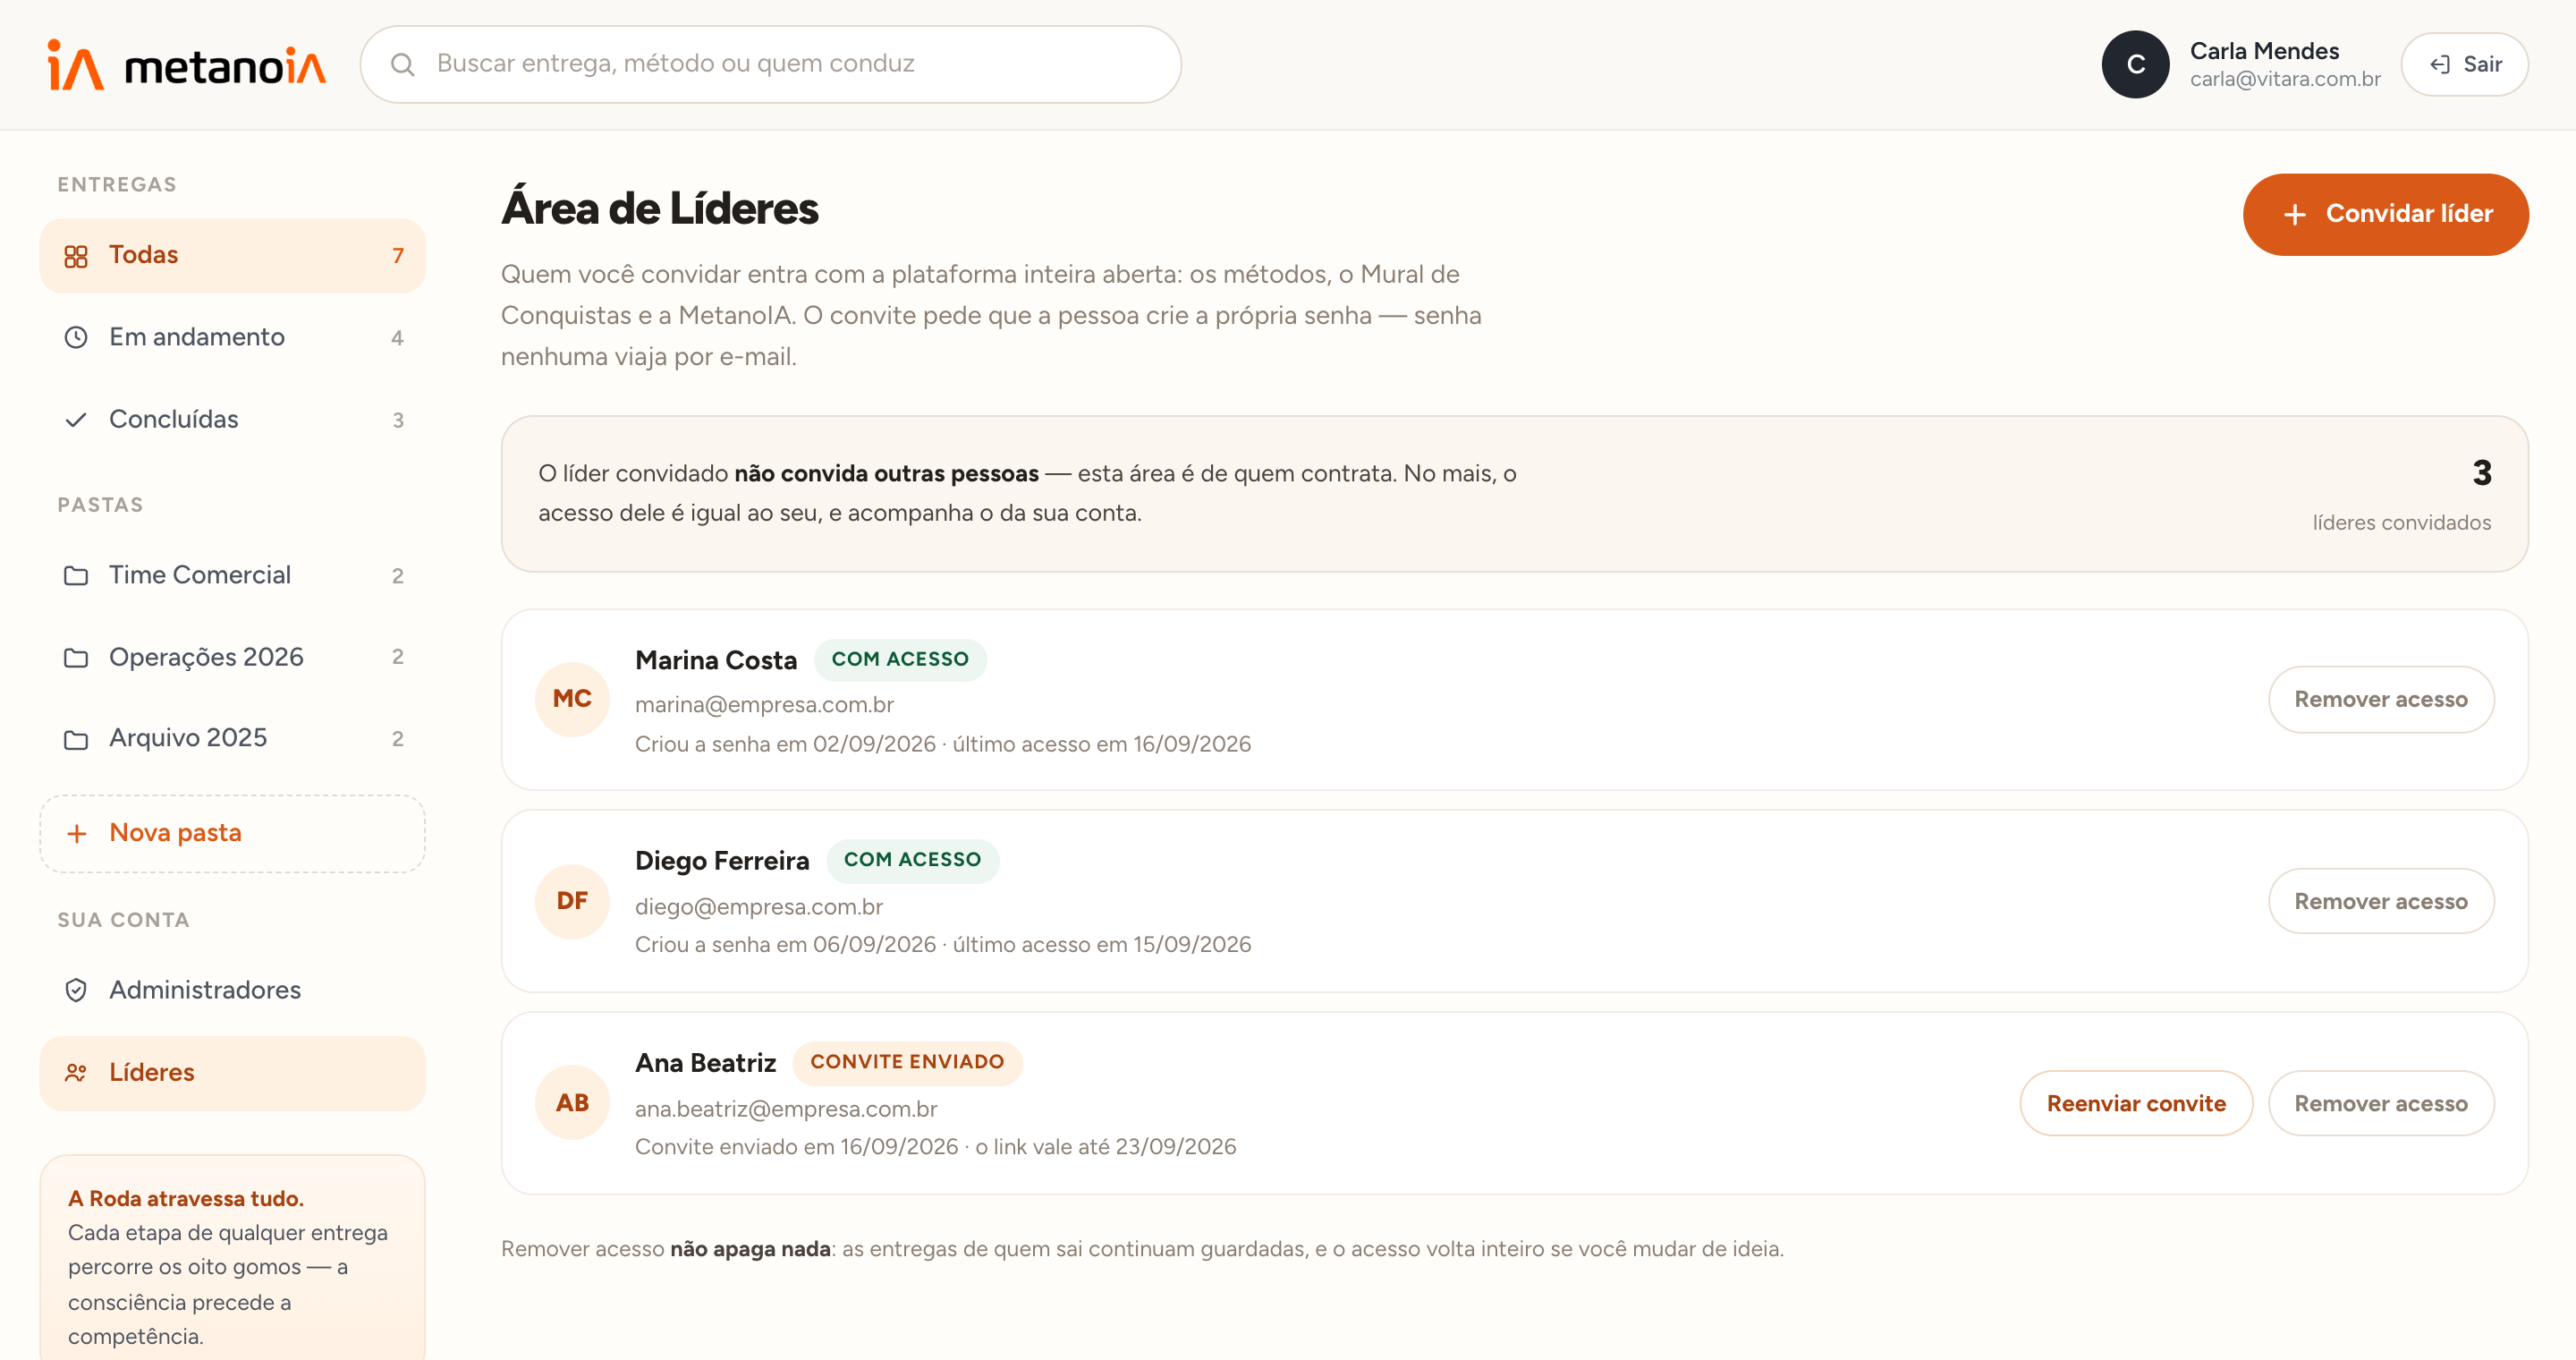Click the metanoIA logo

tap(187, 65)
